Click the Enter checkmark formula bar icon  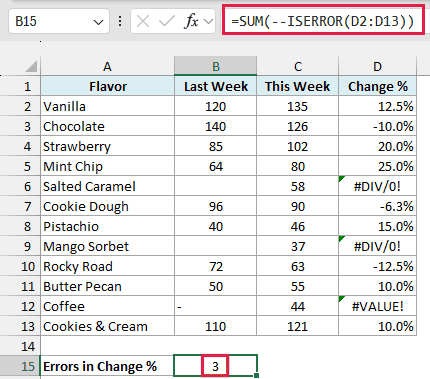[x=166, y=22]
